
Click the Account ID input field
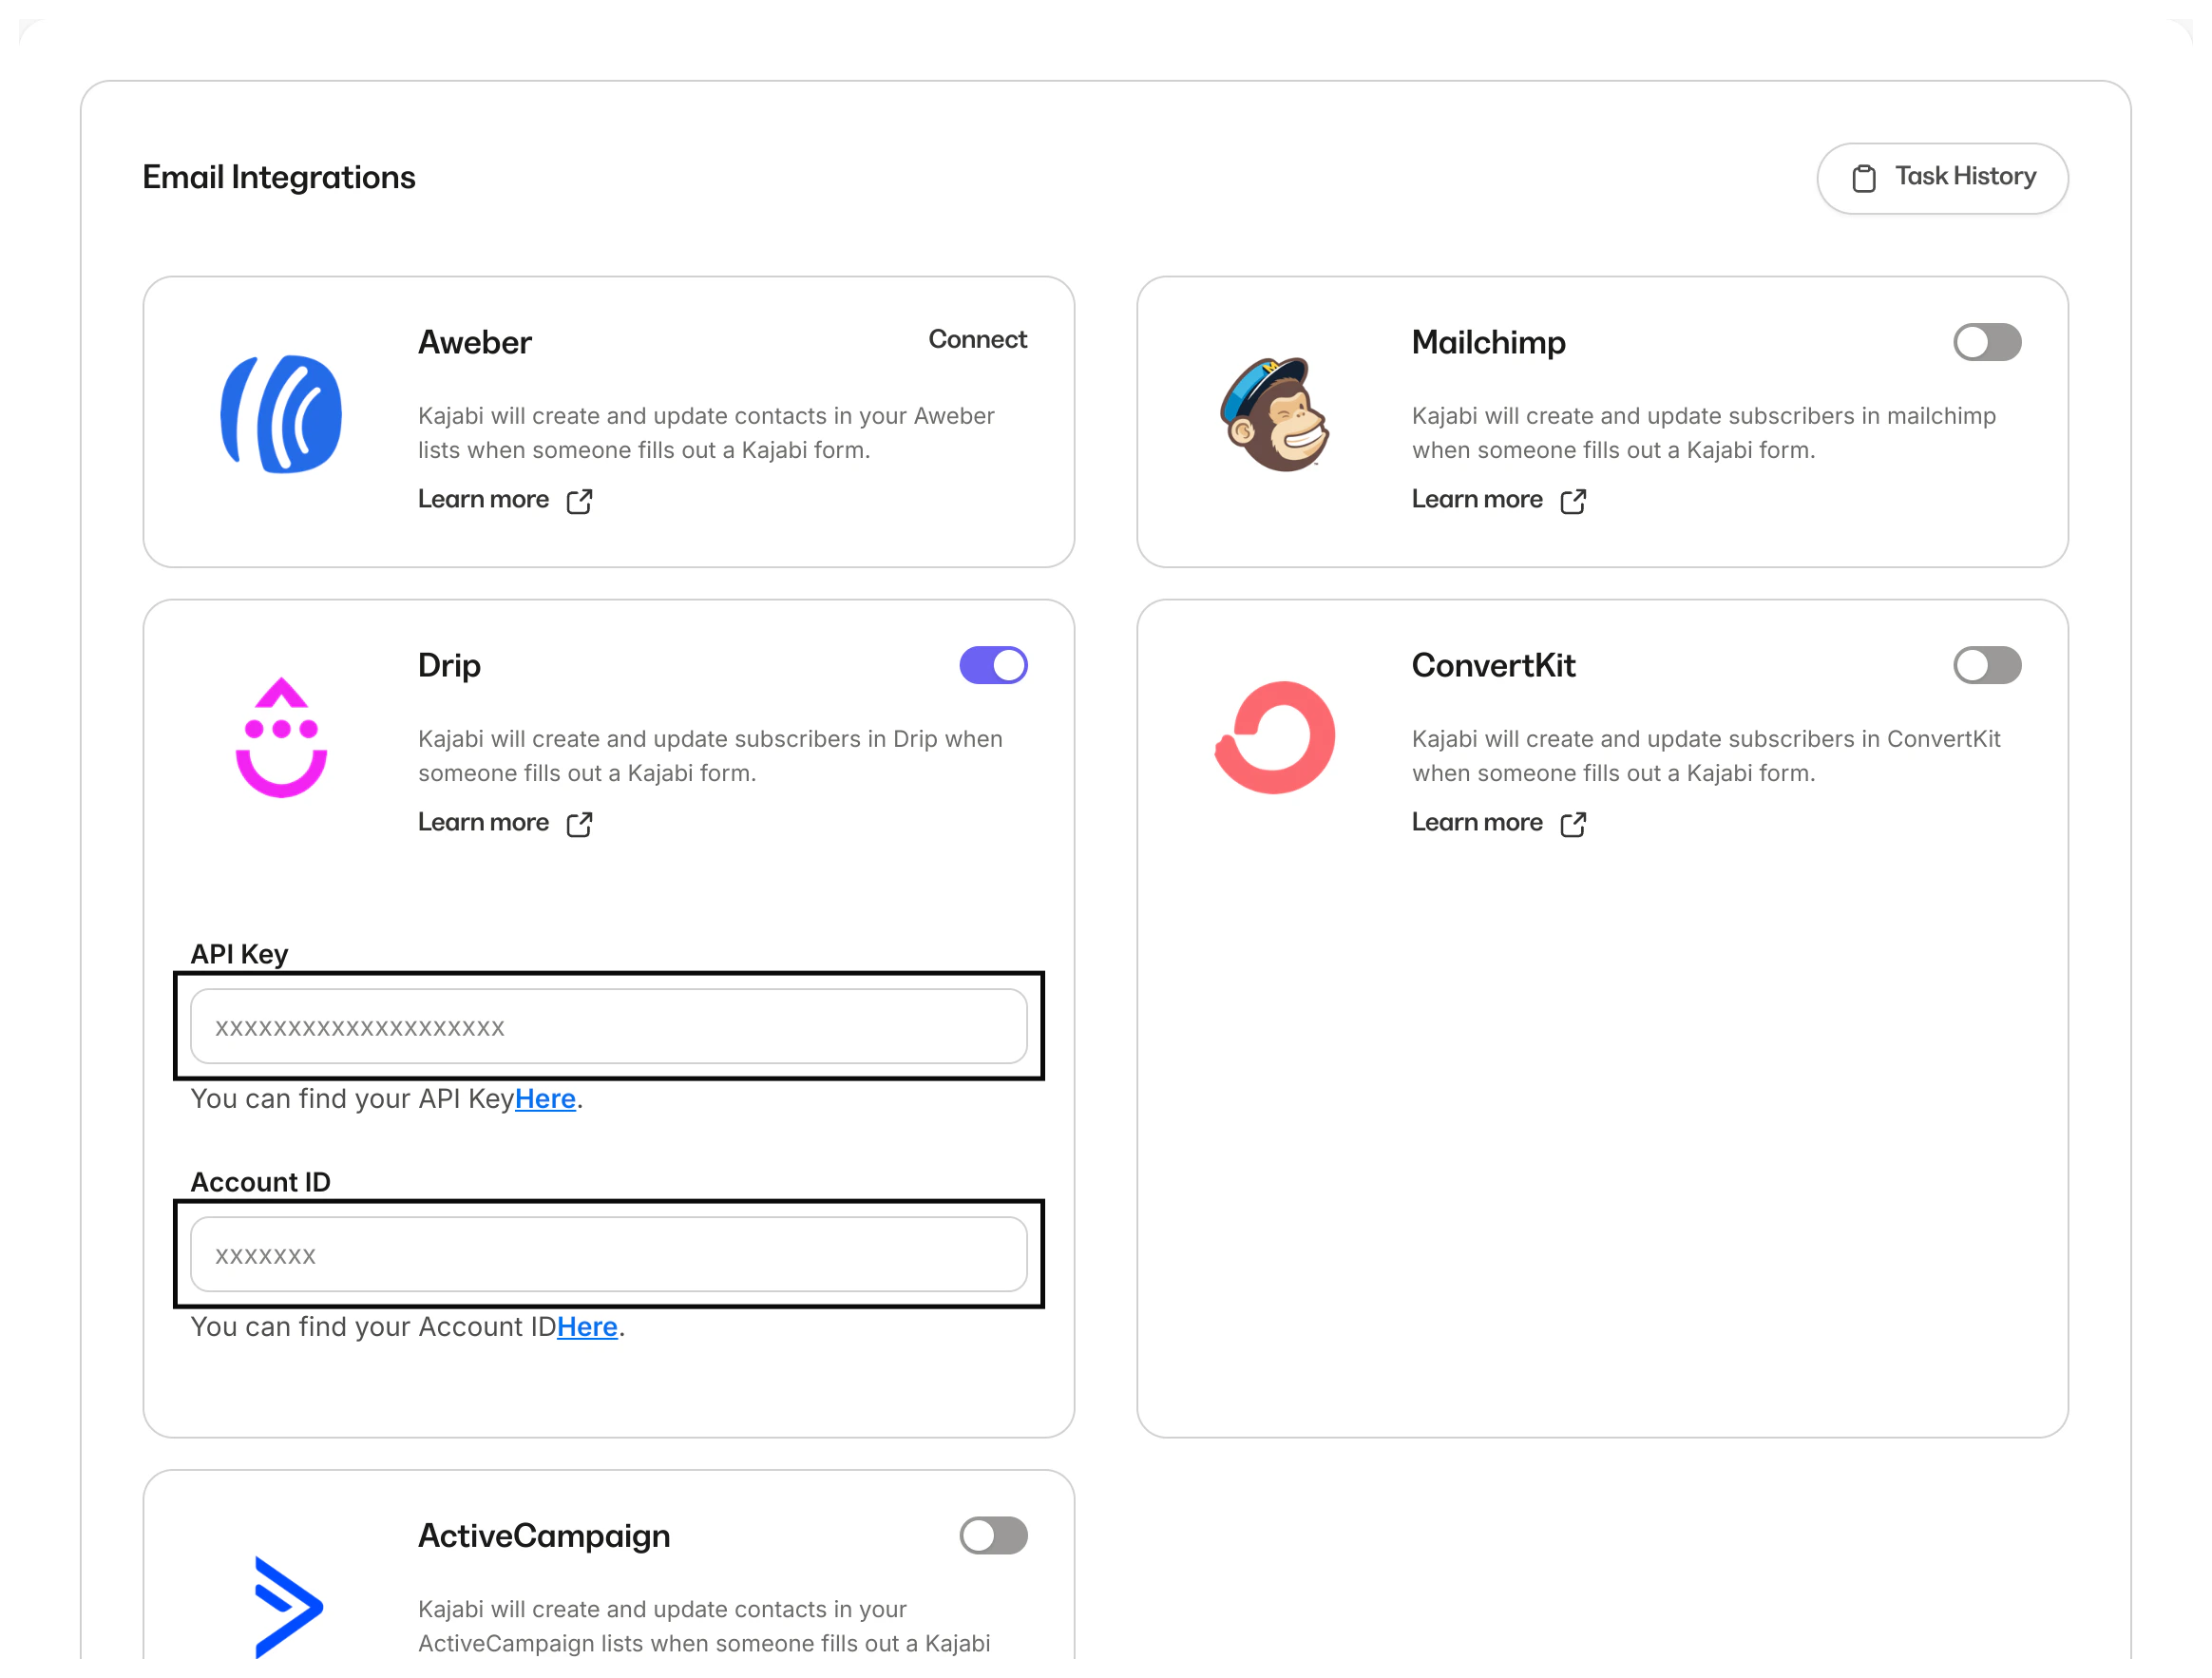pyautogui.click(x=608, y=1254)
